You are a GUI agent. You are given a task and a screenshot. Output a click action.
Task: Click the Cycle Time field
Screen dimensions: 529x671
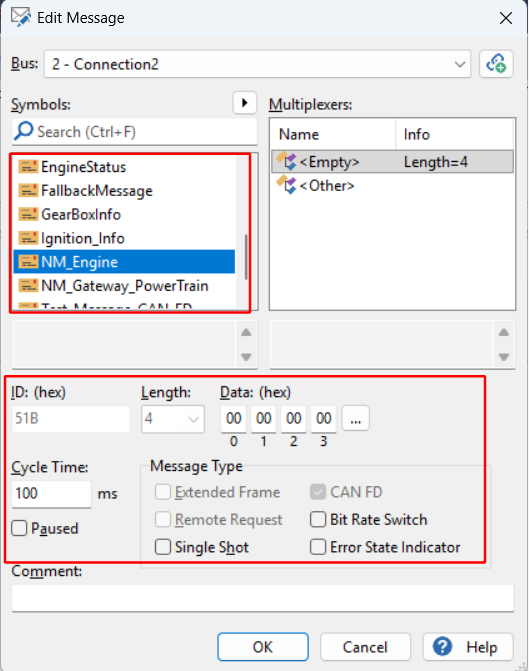pyautogui.click(x=51, y=493)
